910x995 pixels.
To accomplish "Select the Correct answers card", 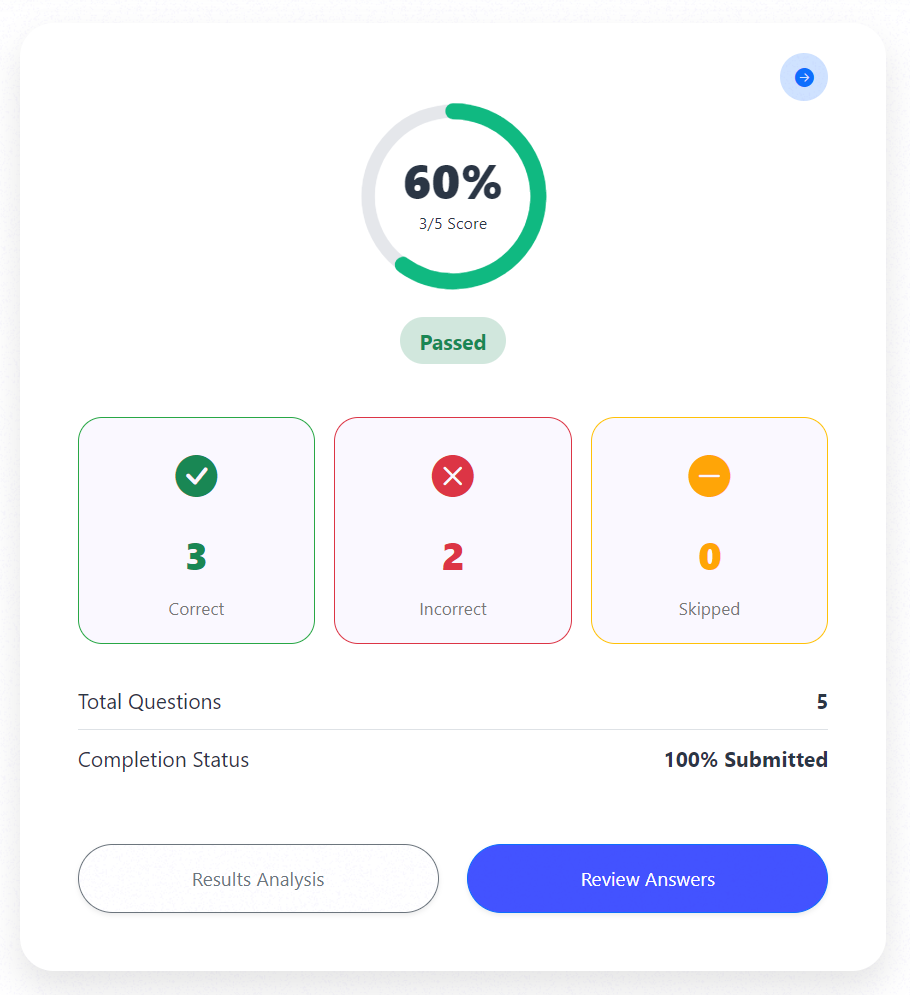I will click(x=196, y=530).
